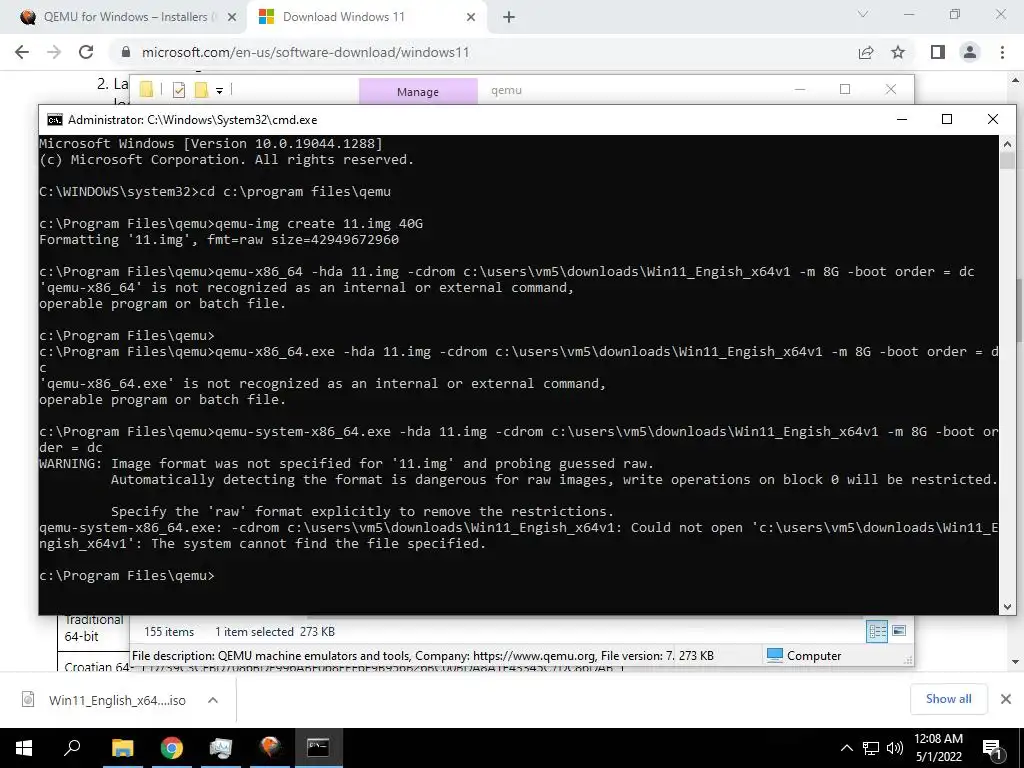Open Customize Quick Access Toolbar dropdown
This screenshot has height=768, width=1024.
coord(219,91)
